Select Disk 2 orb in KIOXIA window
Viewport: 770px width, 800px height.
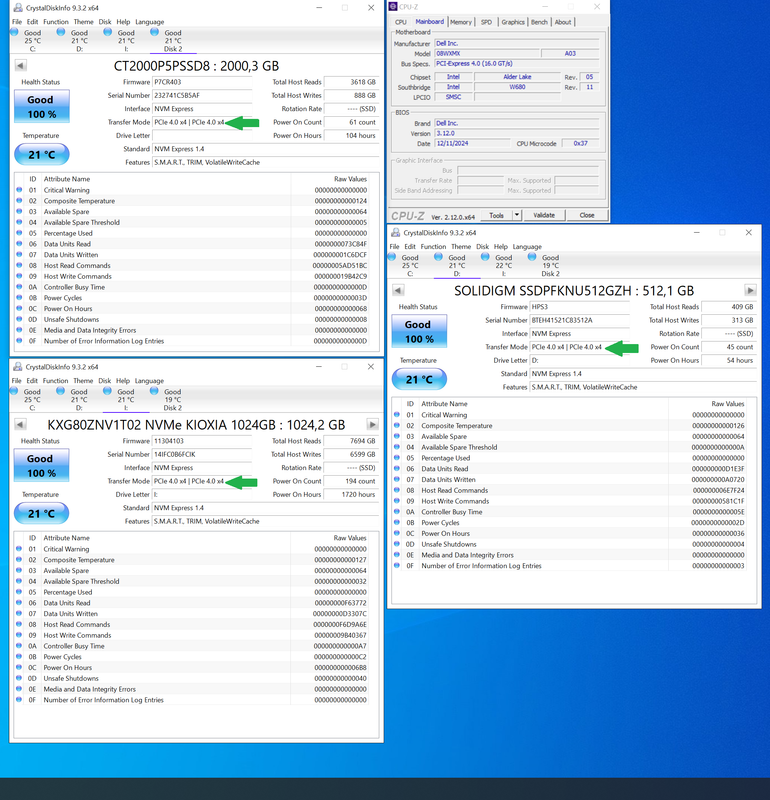(x=154, y=390)
